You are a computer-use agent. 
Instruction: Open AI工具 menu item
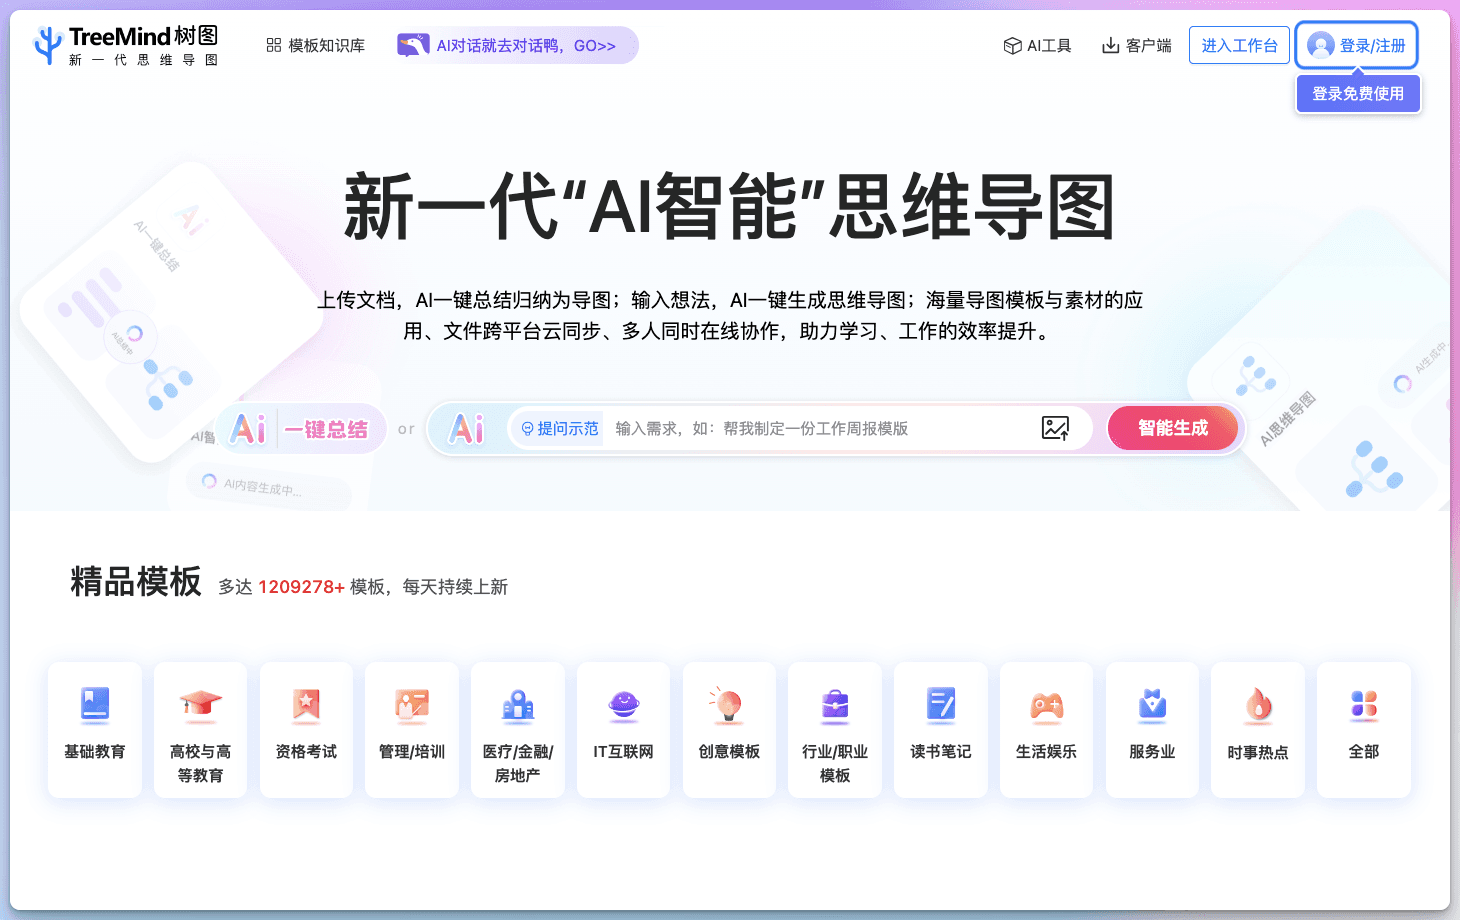(1037, 46)
